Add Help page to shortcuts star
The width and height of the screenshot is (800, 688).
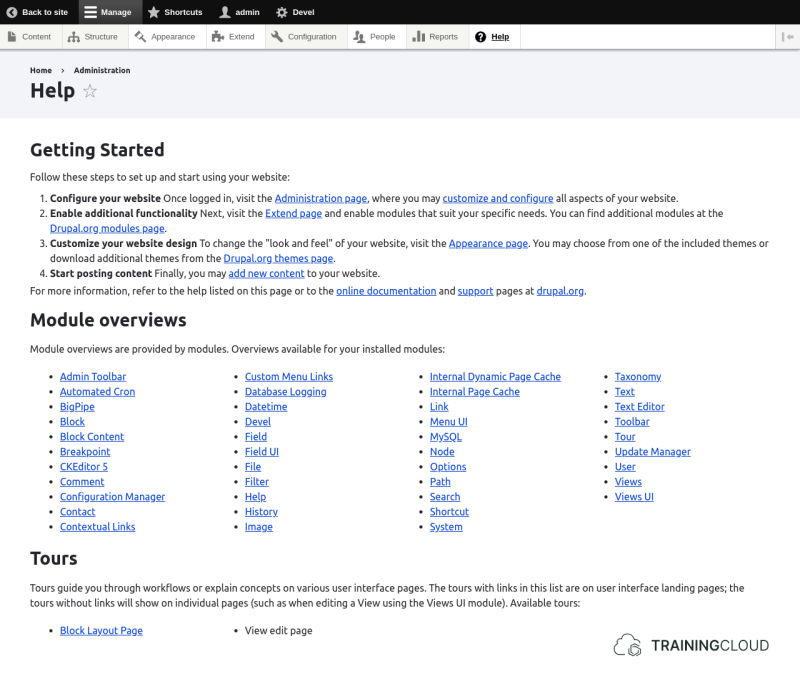[90, 91]
